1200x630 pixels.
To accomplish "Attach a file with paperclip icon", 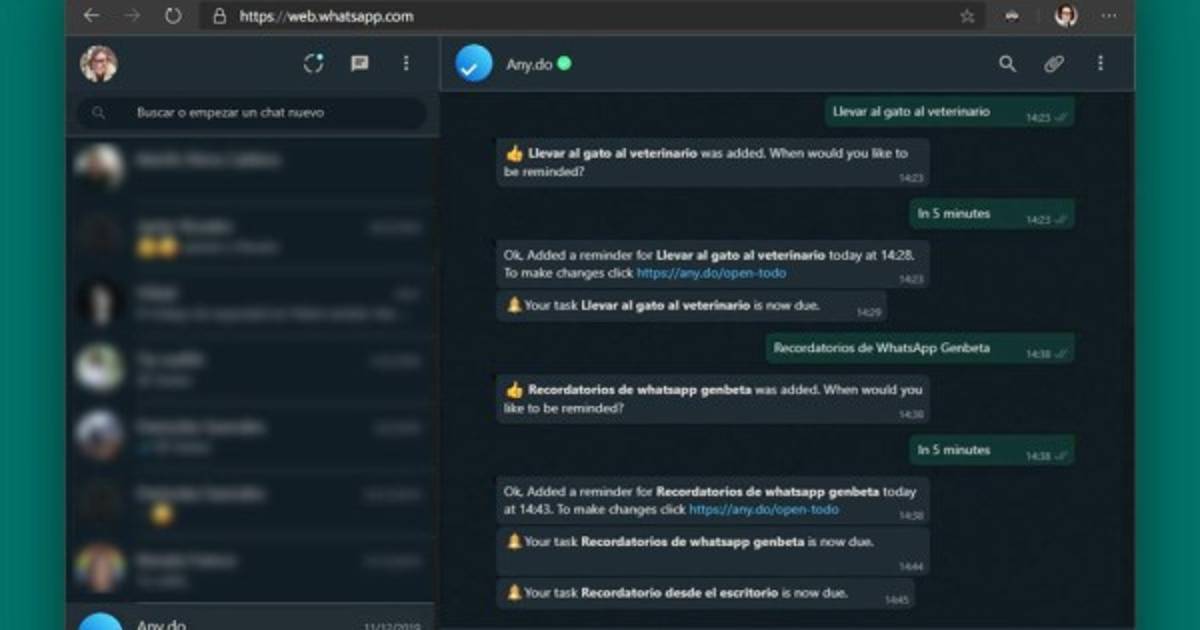I will pos(1054,64).
